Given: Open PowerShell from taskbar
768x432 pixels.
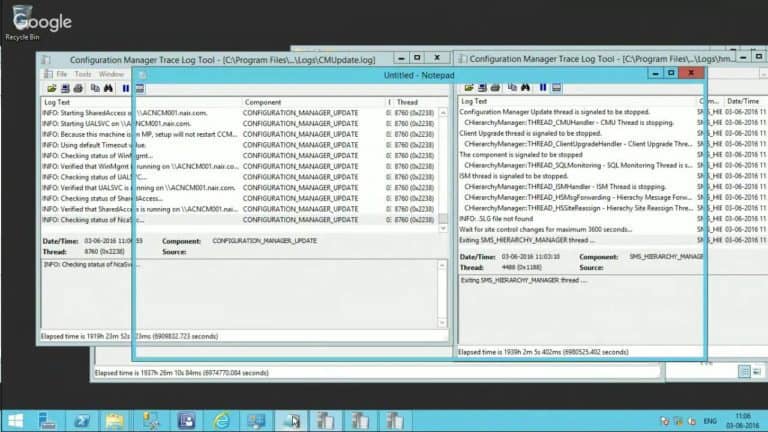Looking at the screenshot, I should (82, 421).
